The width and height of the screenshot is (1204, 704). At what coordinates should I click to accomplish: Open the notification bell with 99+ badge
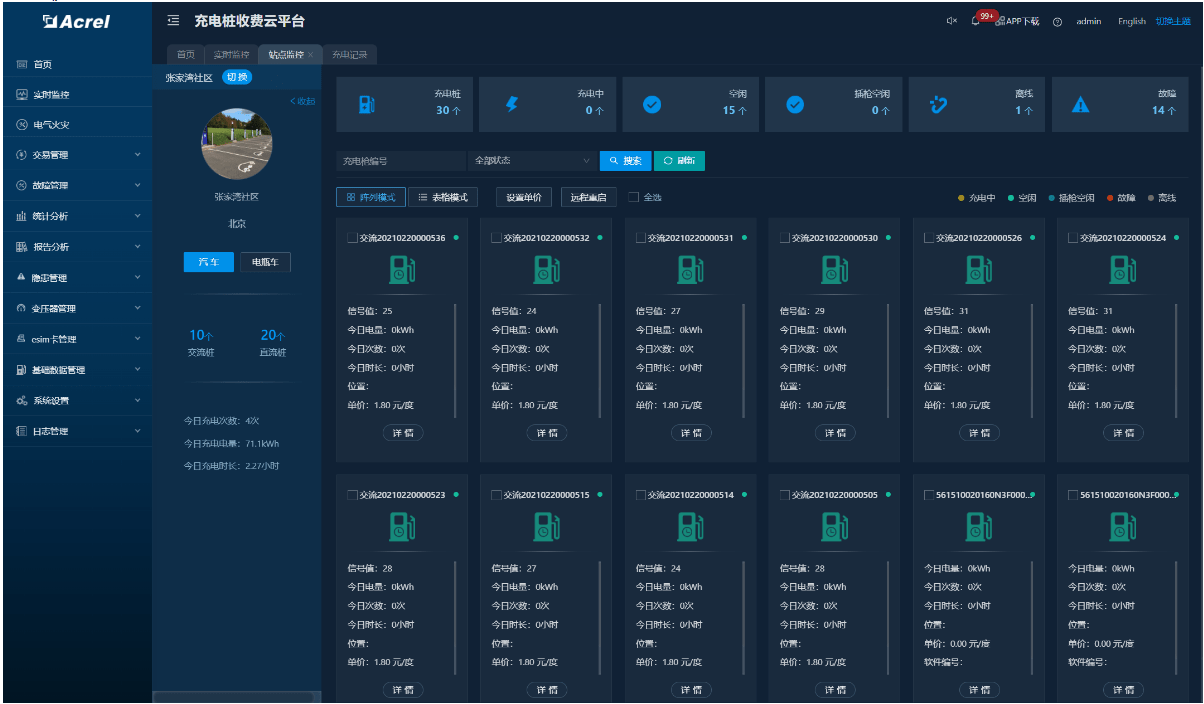[976, 21]
